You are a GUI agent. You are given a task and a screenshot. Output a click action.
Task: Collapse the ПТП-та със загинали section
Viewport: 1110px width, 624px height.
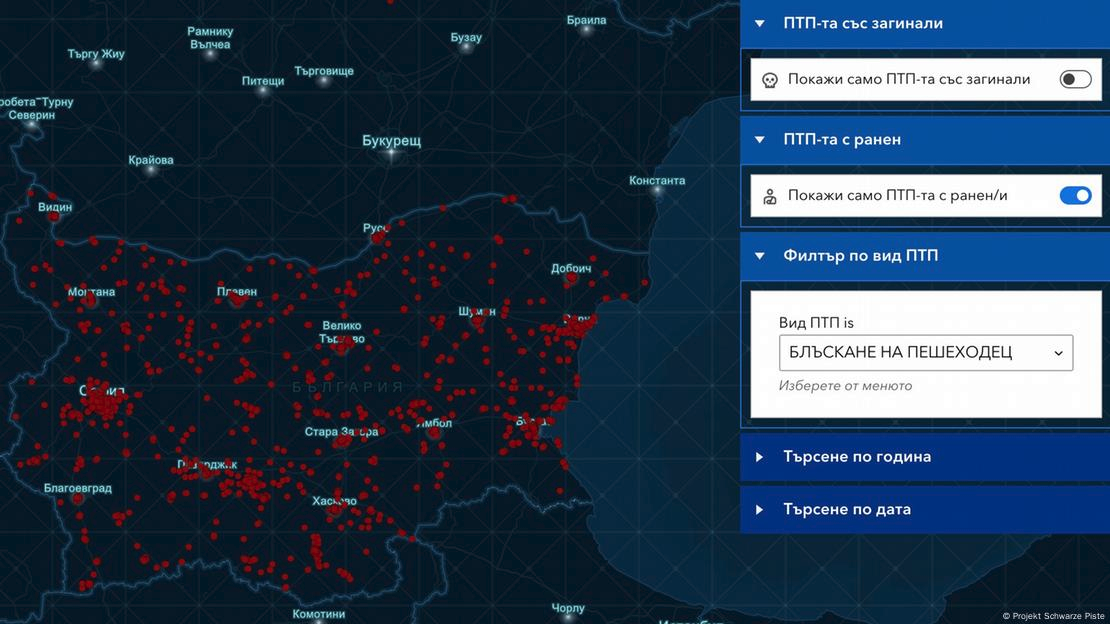(759, 23)
